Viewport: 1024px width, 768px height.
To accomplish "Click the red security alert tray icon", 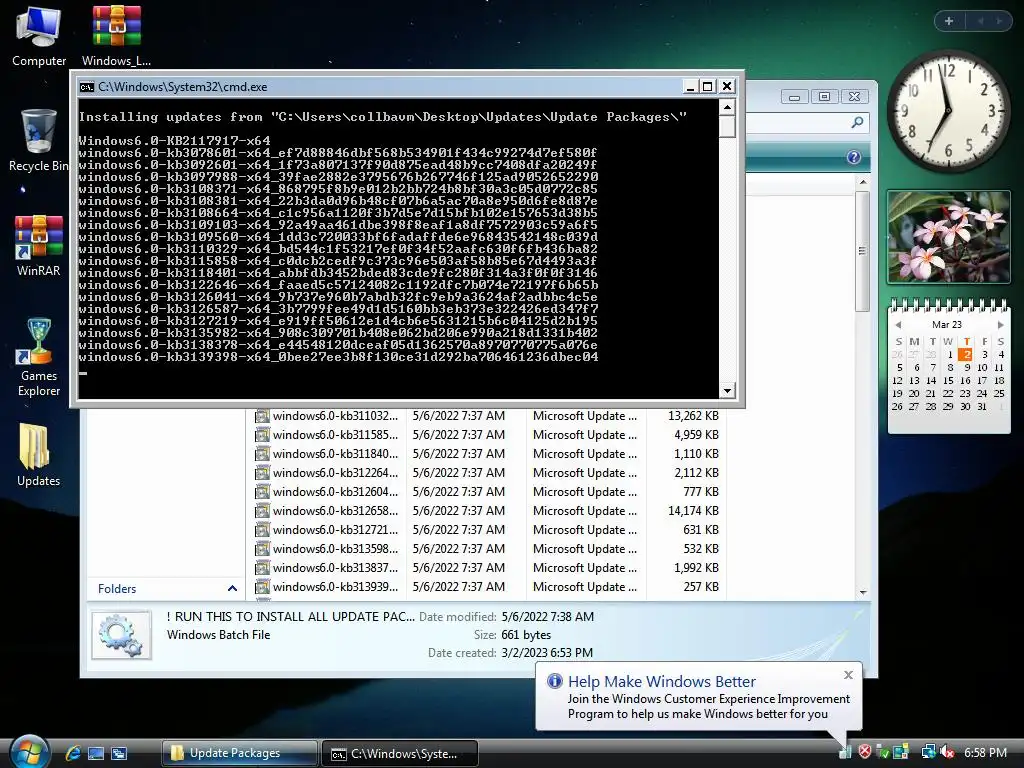I will click(x=865, y=752).
